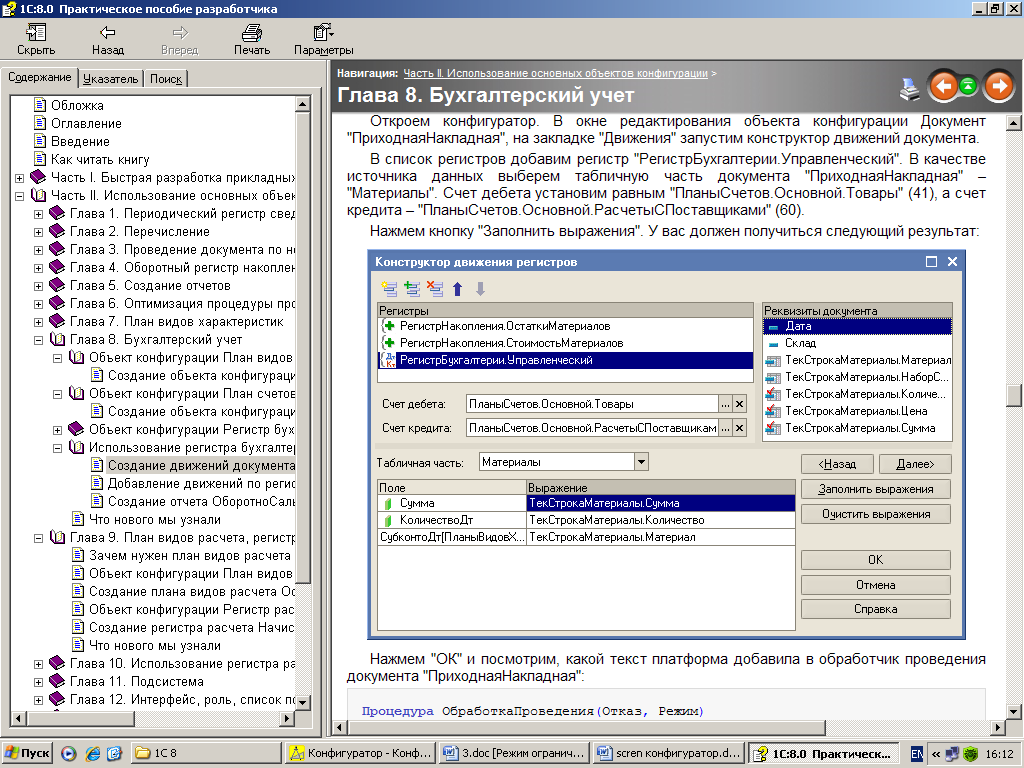The image size is (1024, 768).
Task: Click the Скрыть toolbar icon
Action: [36, 39]
